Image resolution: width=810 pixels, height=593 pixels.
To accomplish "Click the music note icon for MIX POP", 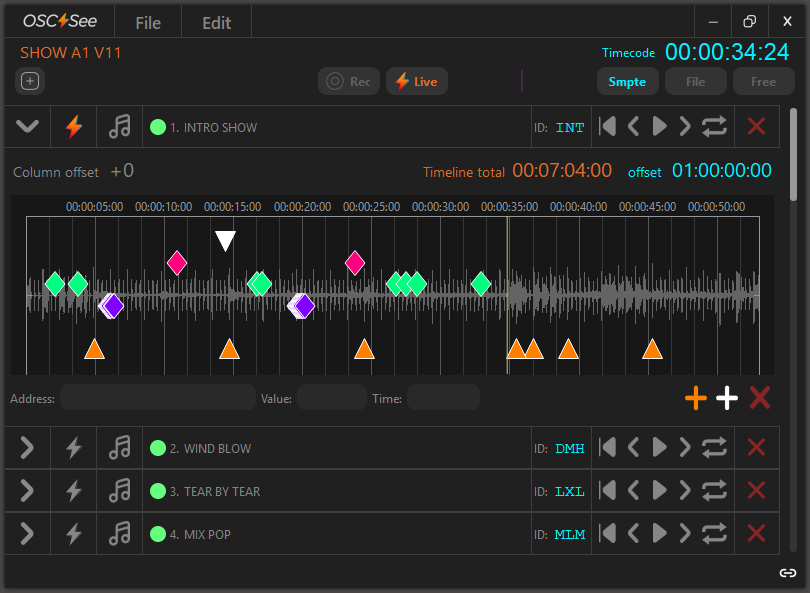I will [x=120, y=534].
